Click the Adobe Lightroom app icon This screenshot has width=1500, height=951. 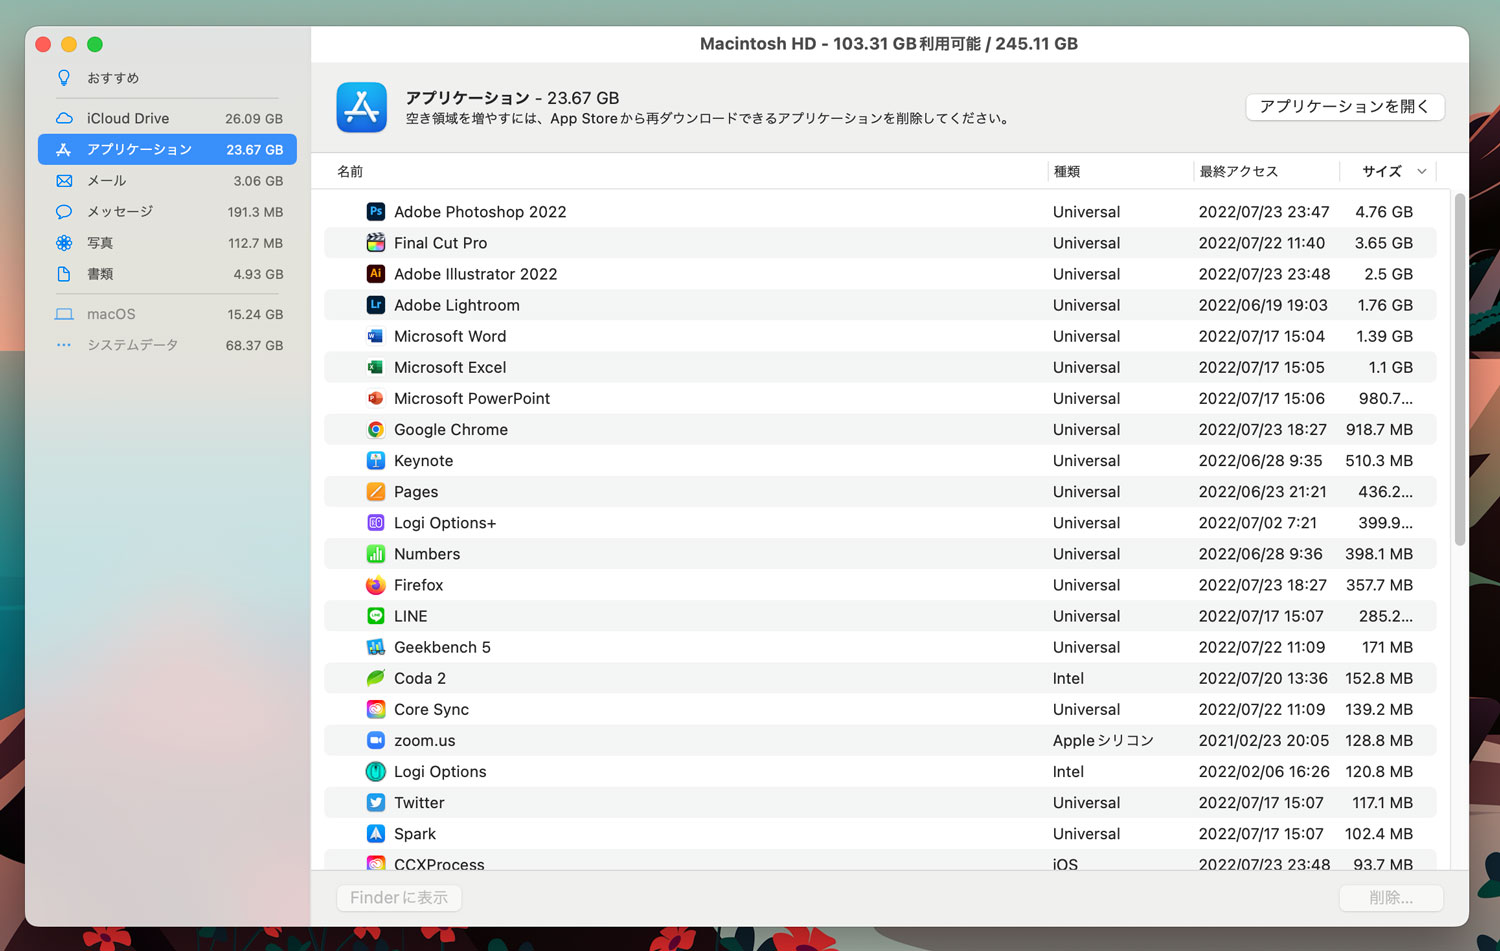coord(376,305)
